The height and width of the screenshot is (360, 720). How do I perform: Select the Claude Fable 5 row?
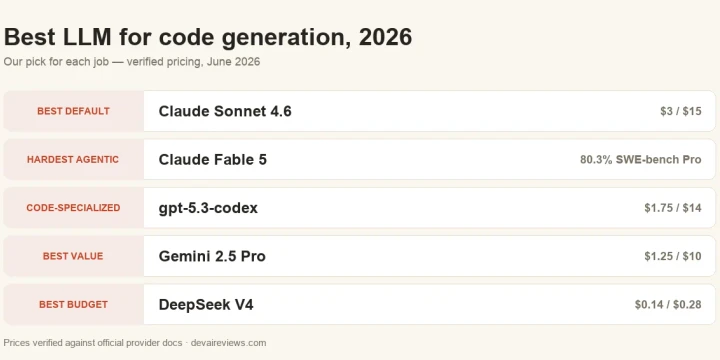tap(360, 159)
